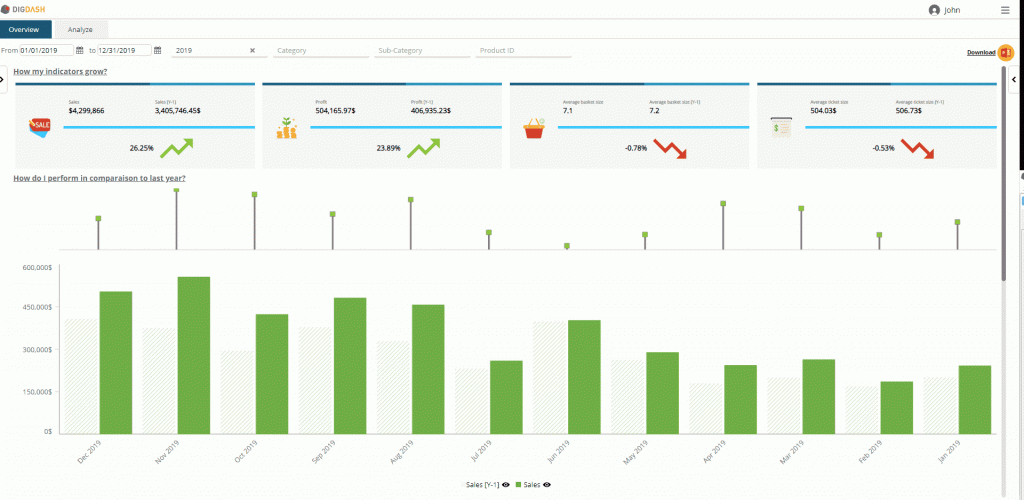Click the Nov 2019 green Sales bar
The height and width of the screenshot is (500, 1024).
(x=194, y=355)
